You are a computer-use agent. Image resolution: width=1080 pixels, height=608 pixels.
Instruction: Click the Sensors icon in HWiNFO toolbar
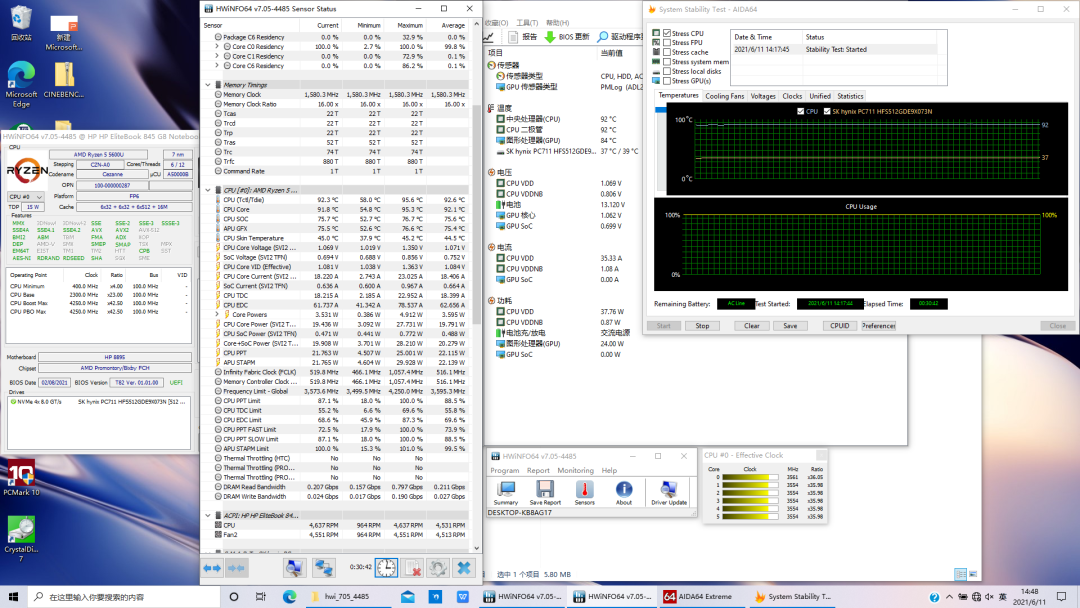point(584,490)
